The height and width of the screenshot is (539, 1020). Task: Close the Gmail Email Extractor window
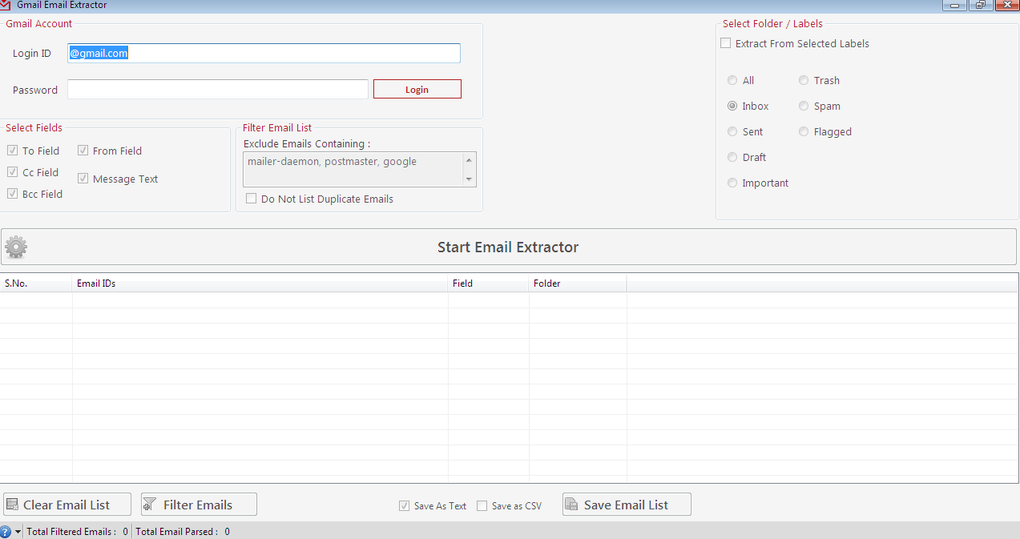pyautogui.click(x=1008, y=5)
